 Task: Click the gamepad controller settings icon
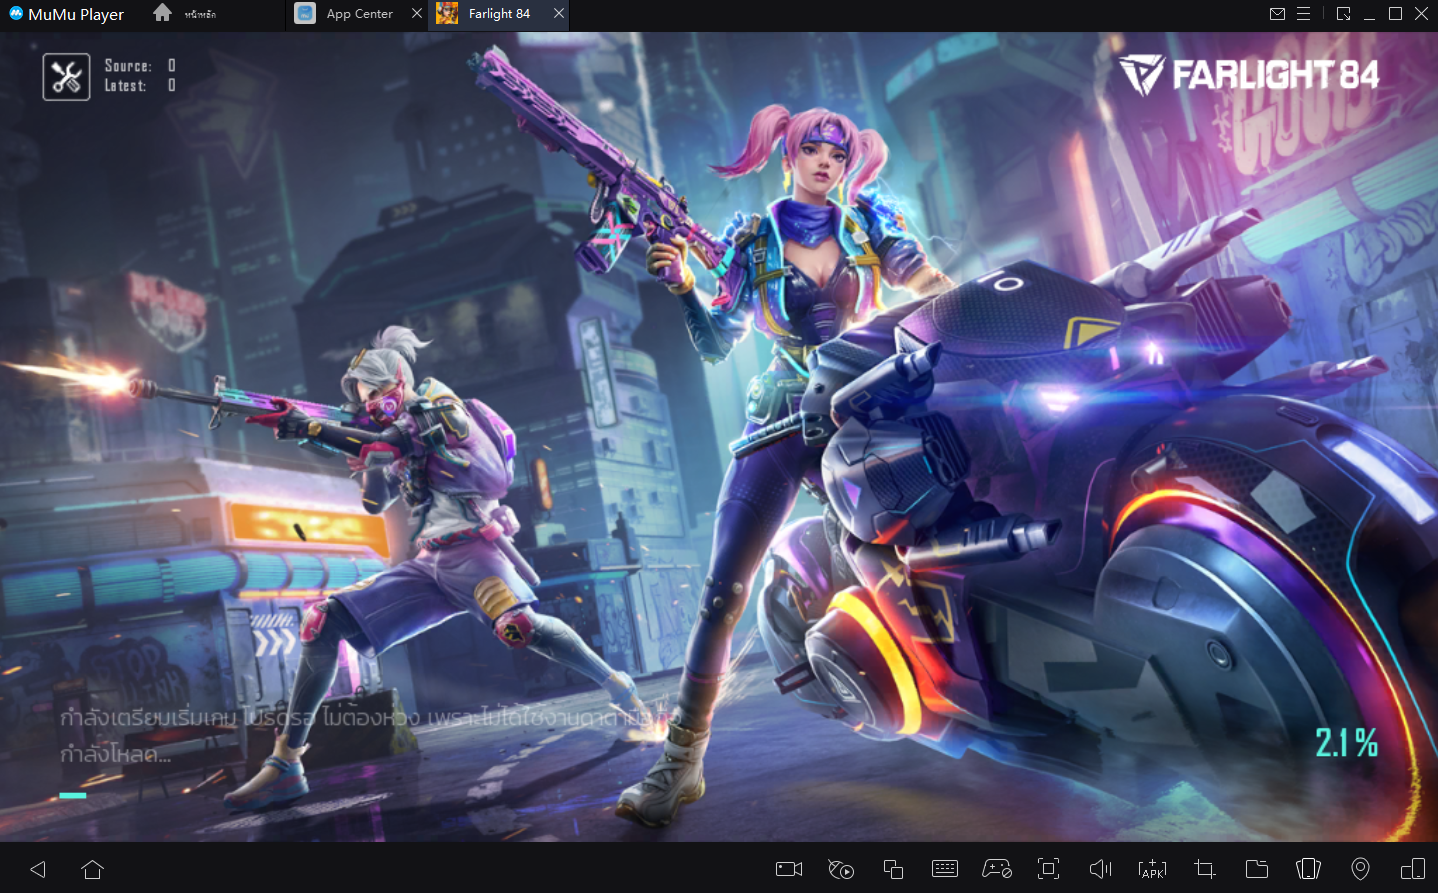point(997,869)
